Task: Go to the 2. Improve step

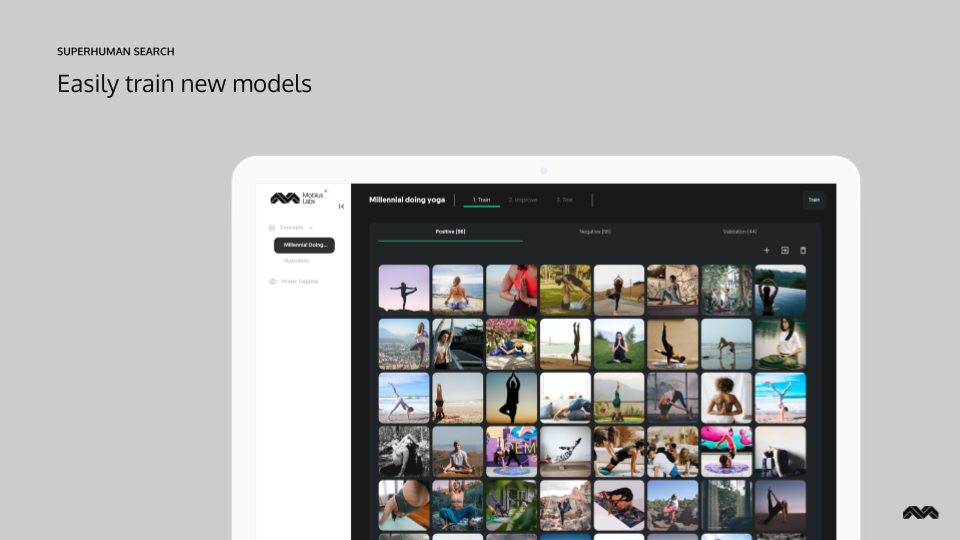Action: pyautogui.click(x=523, y=200)
